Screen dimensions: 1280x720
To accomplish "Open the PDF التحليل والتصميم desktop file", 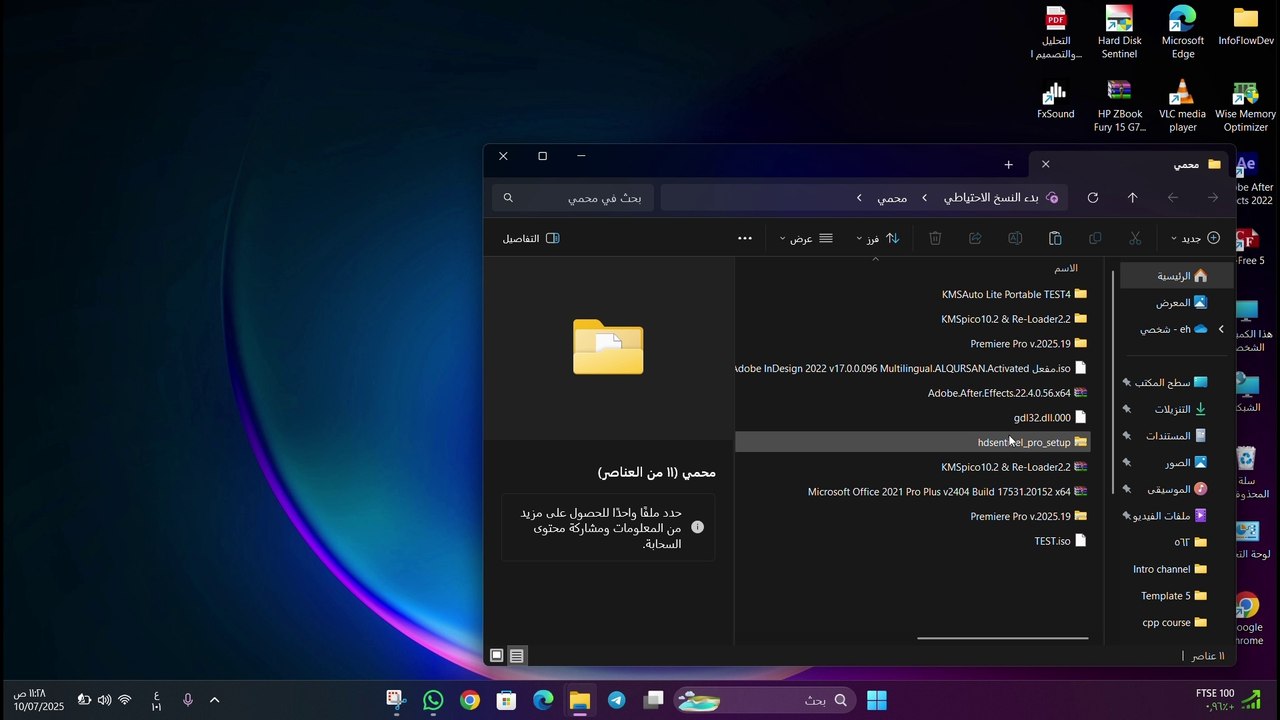I will click(1055, 33).
